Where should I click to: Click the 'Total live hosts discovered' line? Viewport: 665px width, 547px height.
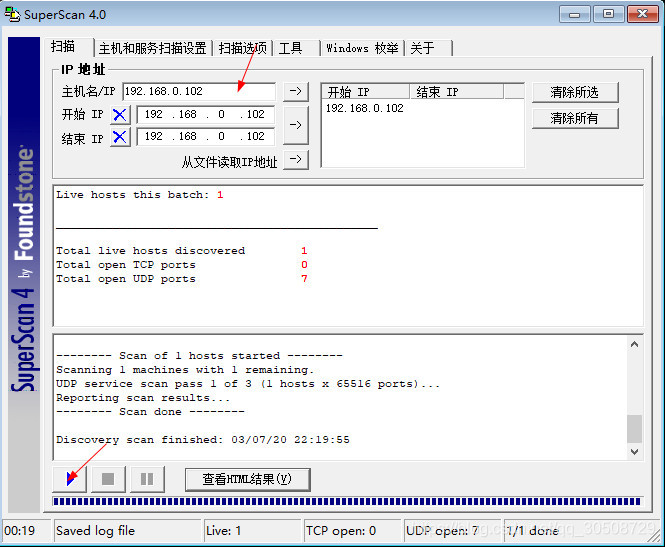tap(182, 251)
